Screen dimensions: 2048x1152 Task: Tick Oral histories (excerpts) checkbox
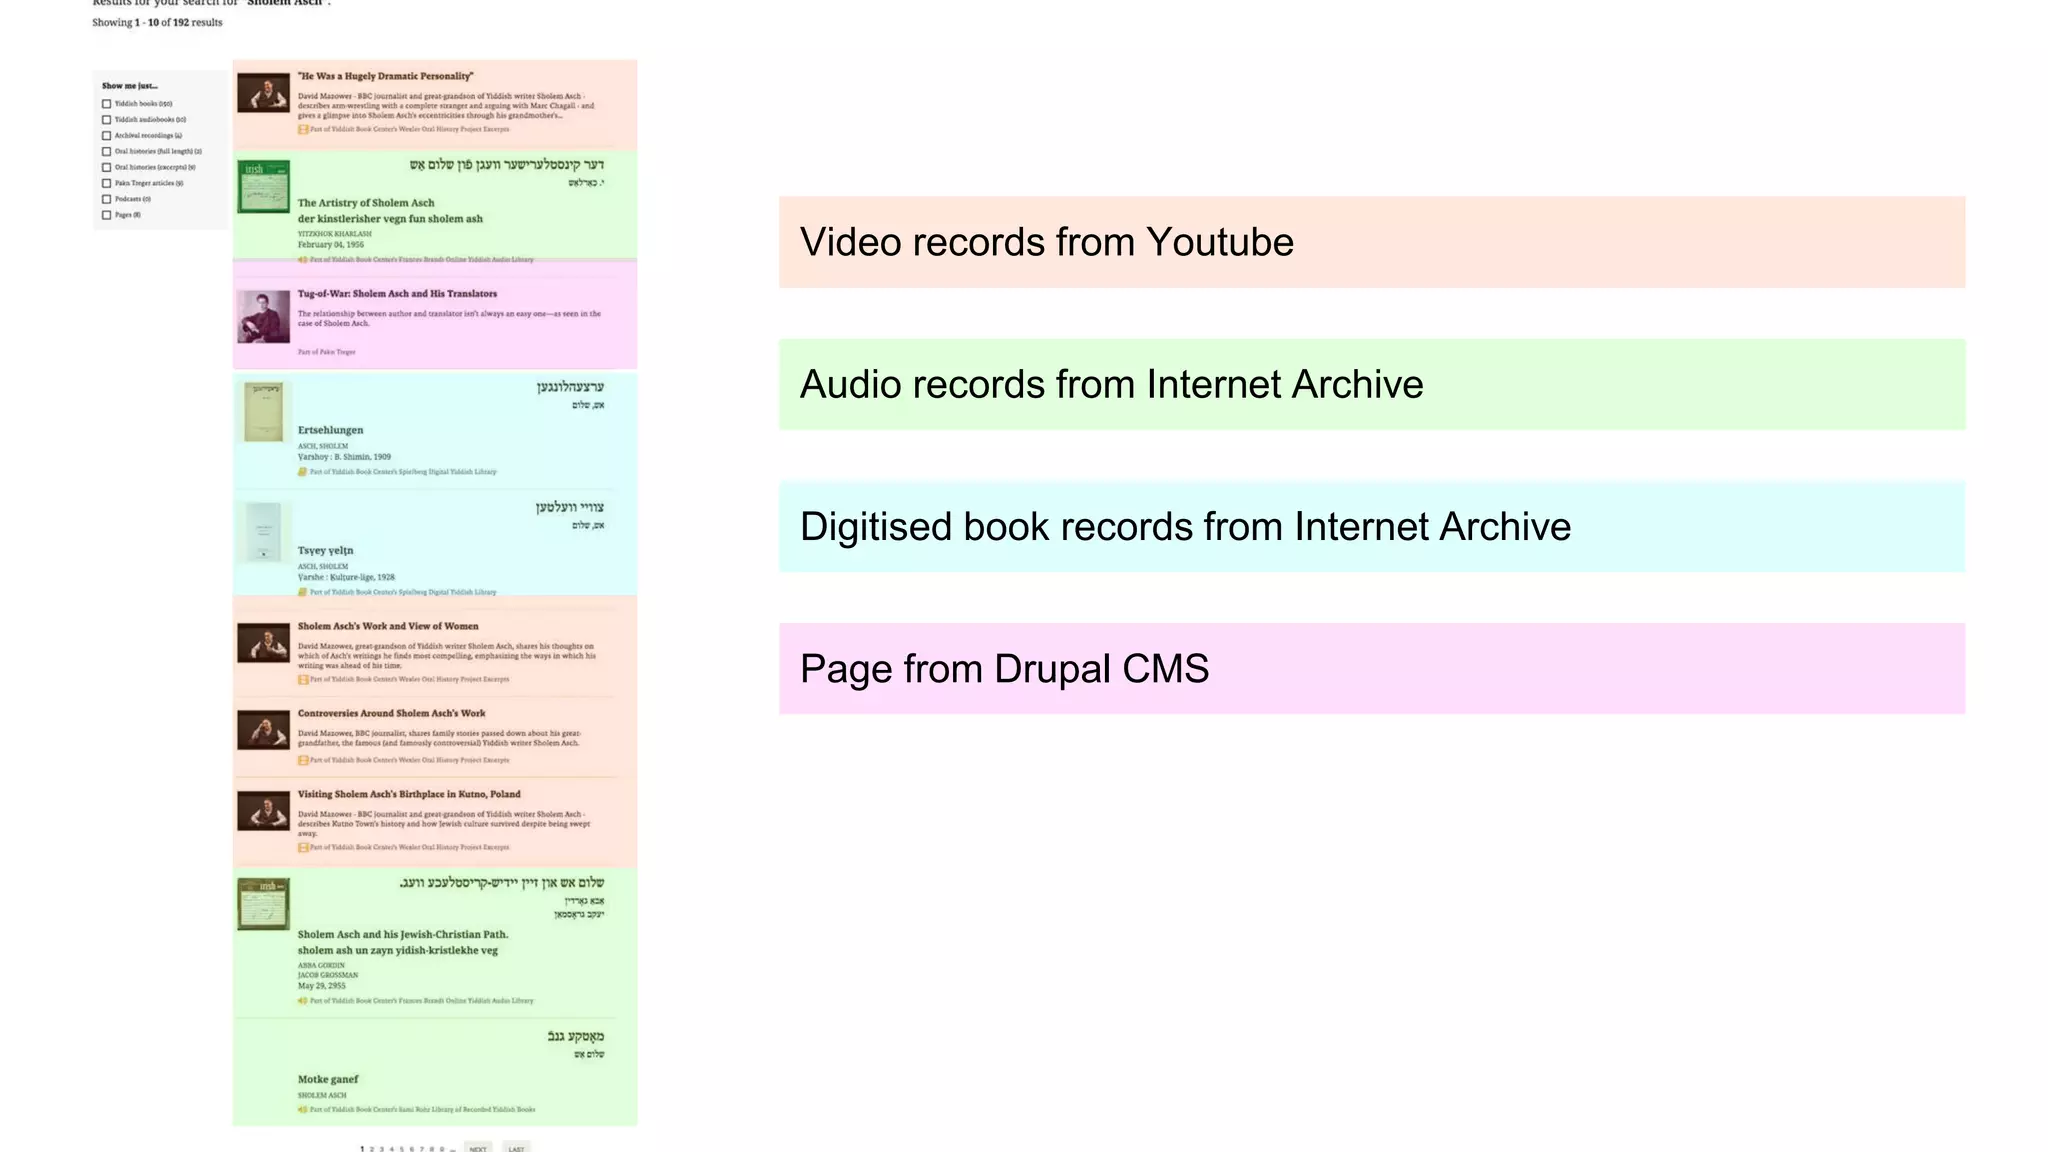pos(106,168)
